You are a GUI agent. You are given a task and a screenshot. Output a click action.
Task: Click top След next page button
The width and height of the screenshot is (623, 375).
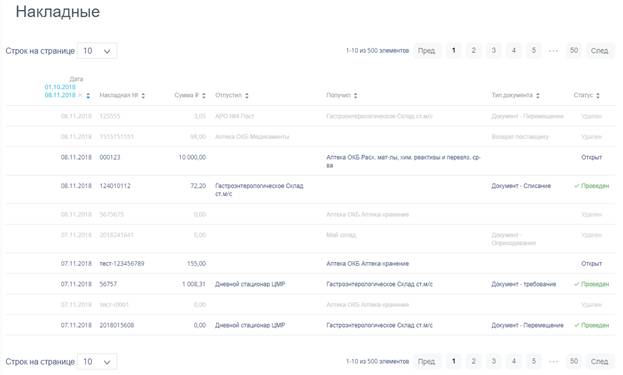tap(599, 50)
